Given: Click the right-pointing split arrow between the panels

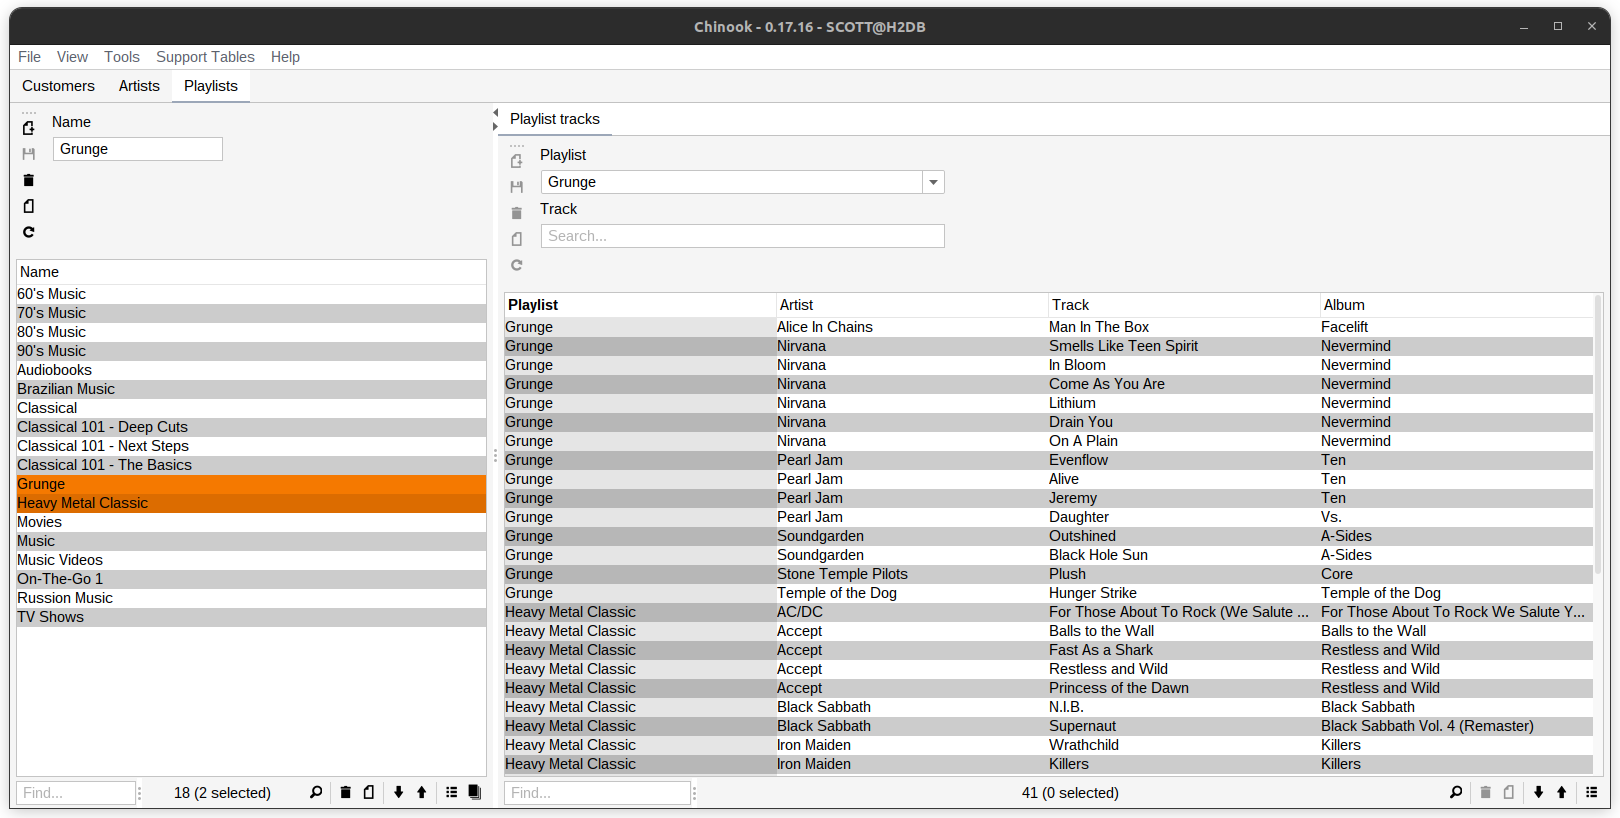Looking at the screenshot, I should point(495,127).
